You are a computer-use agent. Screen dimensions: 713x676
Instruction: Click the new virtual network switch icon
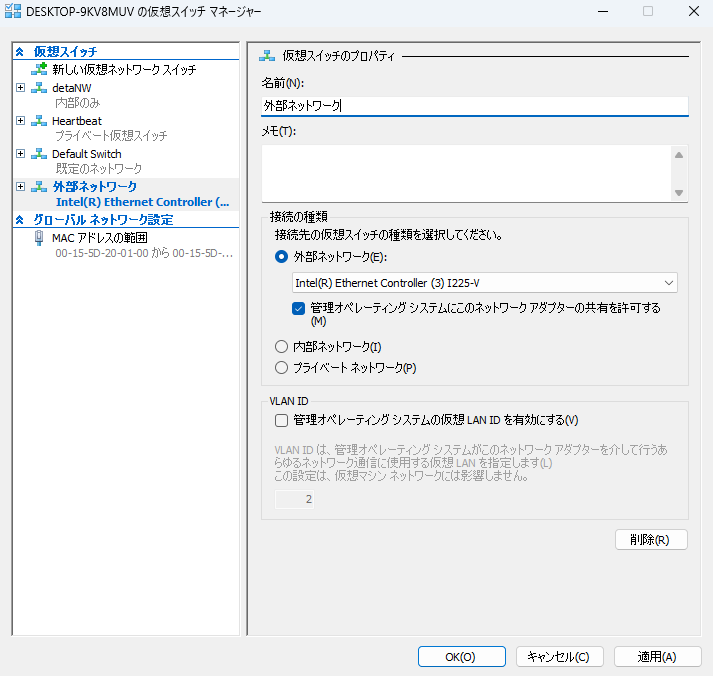(x=39, y=70)
